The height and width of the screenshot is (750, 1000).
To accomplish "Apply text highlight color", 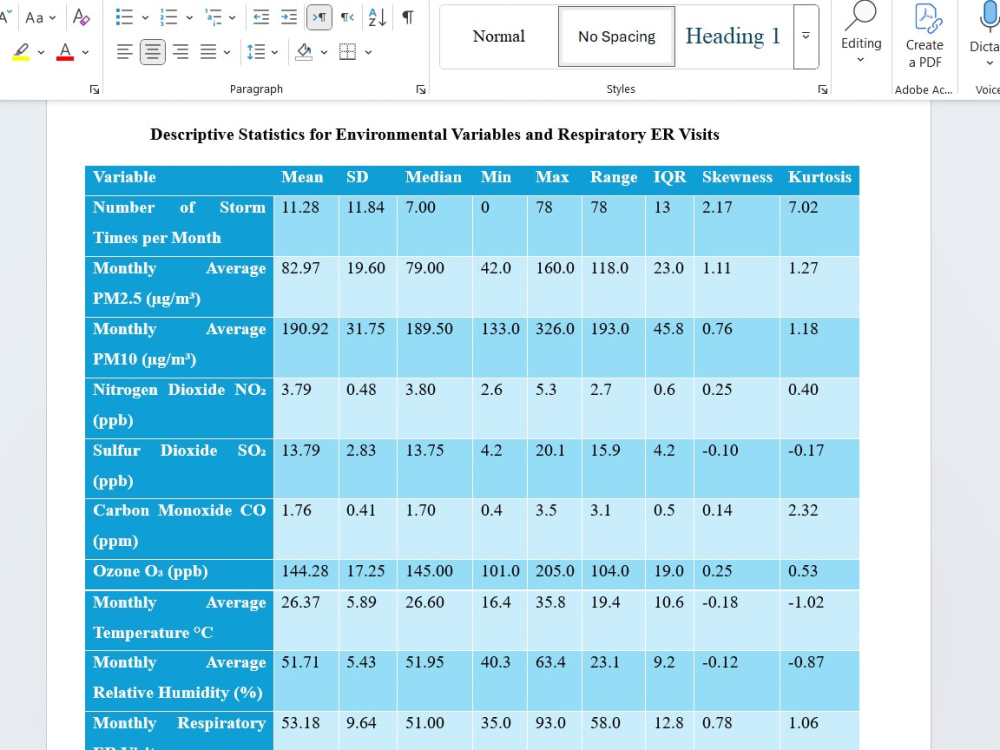I will click(x=21, y=52).
